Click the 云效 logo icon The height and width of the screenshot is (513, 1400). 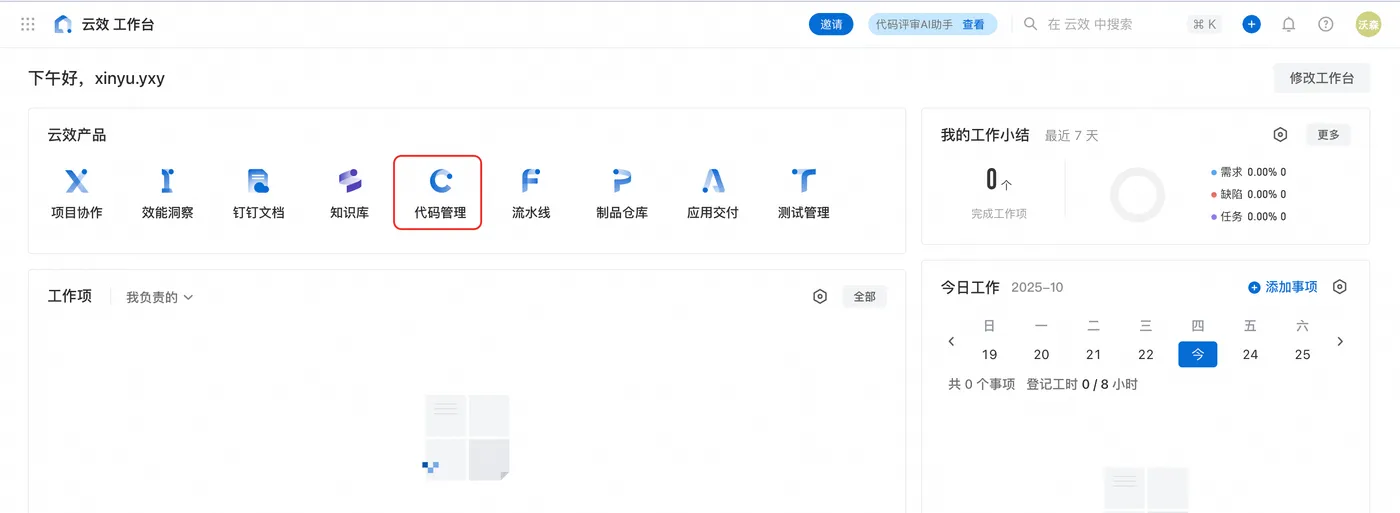click(63, 24)
